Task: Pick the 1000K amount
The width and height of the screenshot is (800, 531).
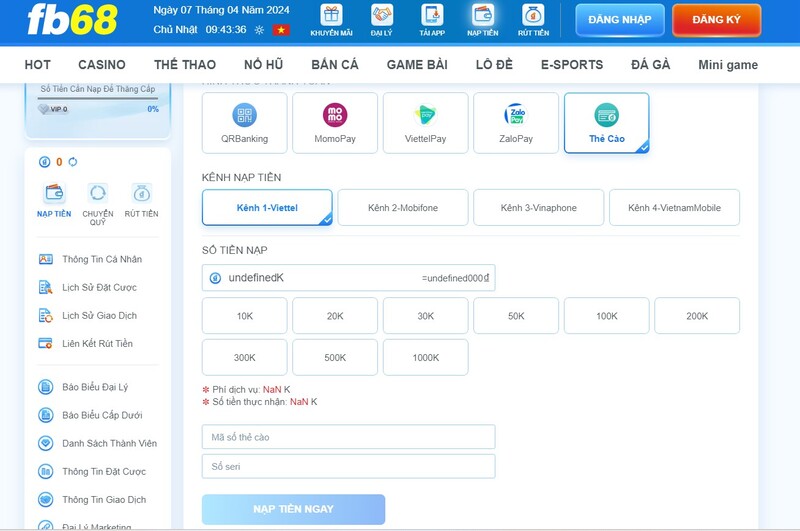Action: click(x=426, y=358)
